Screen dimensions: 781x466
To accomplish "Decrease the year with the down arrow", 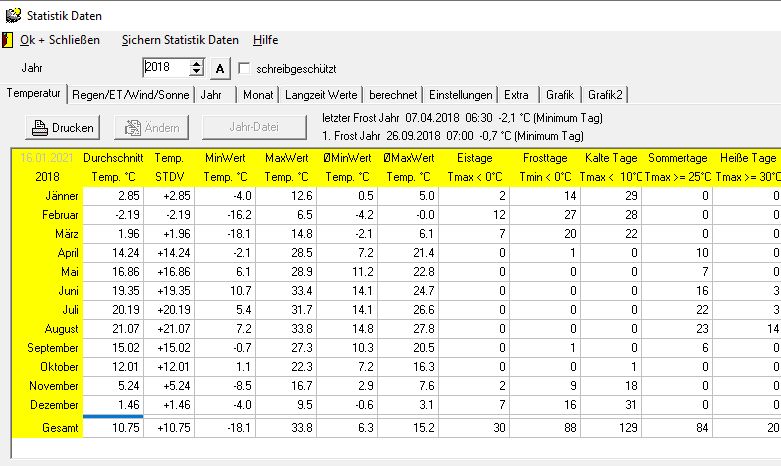I will [196, 73].
